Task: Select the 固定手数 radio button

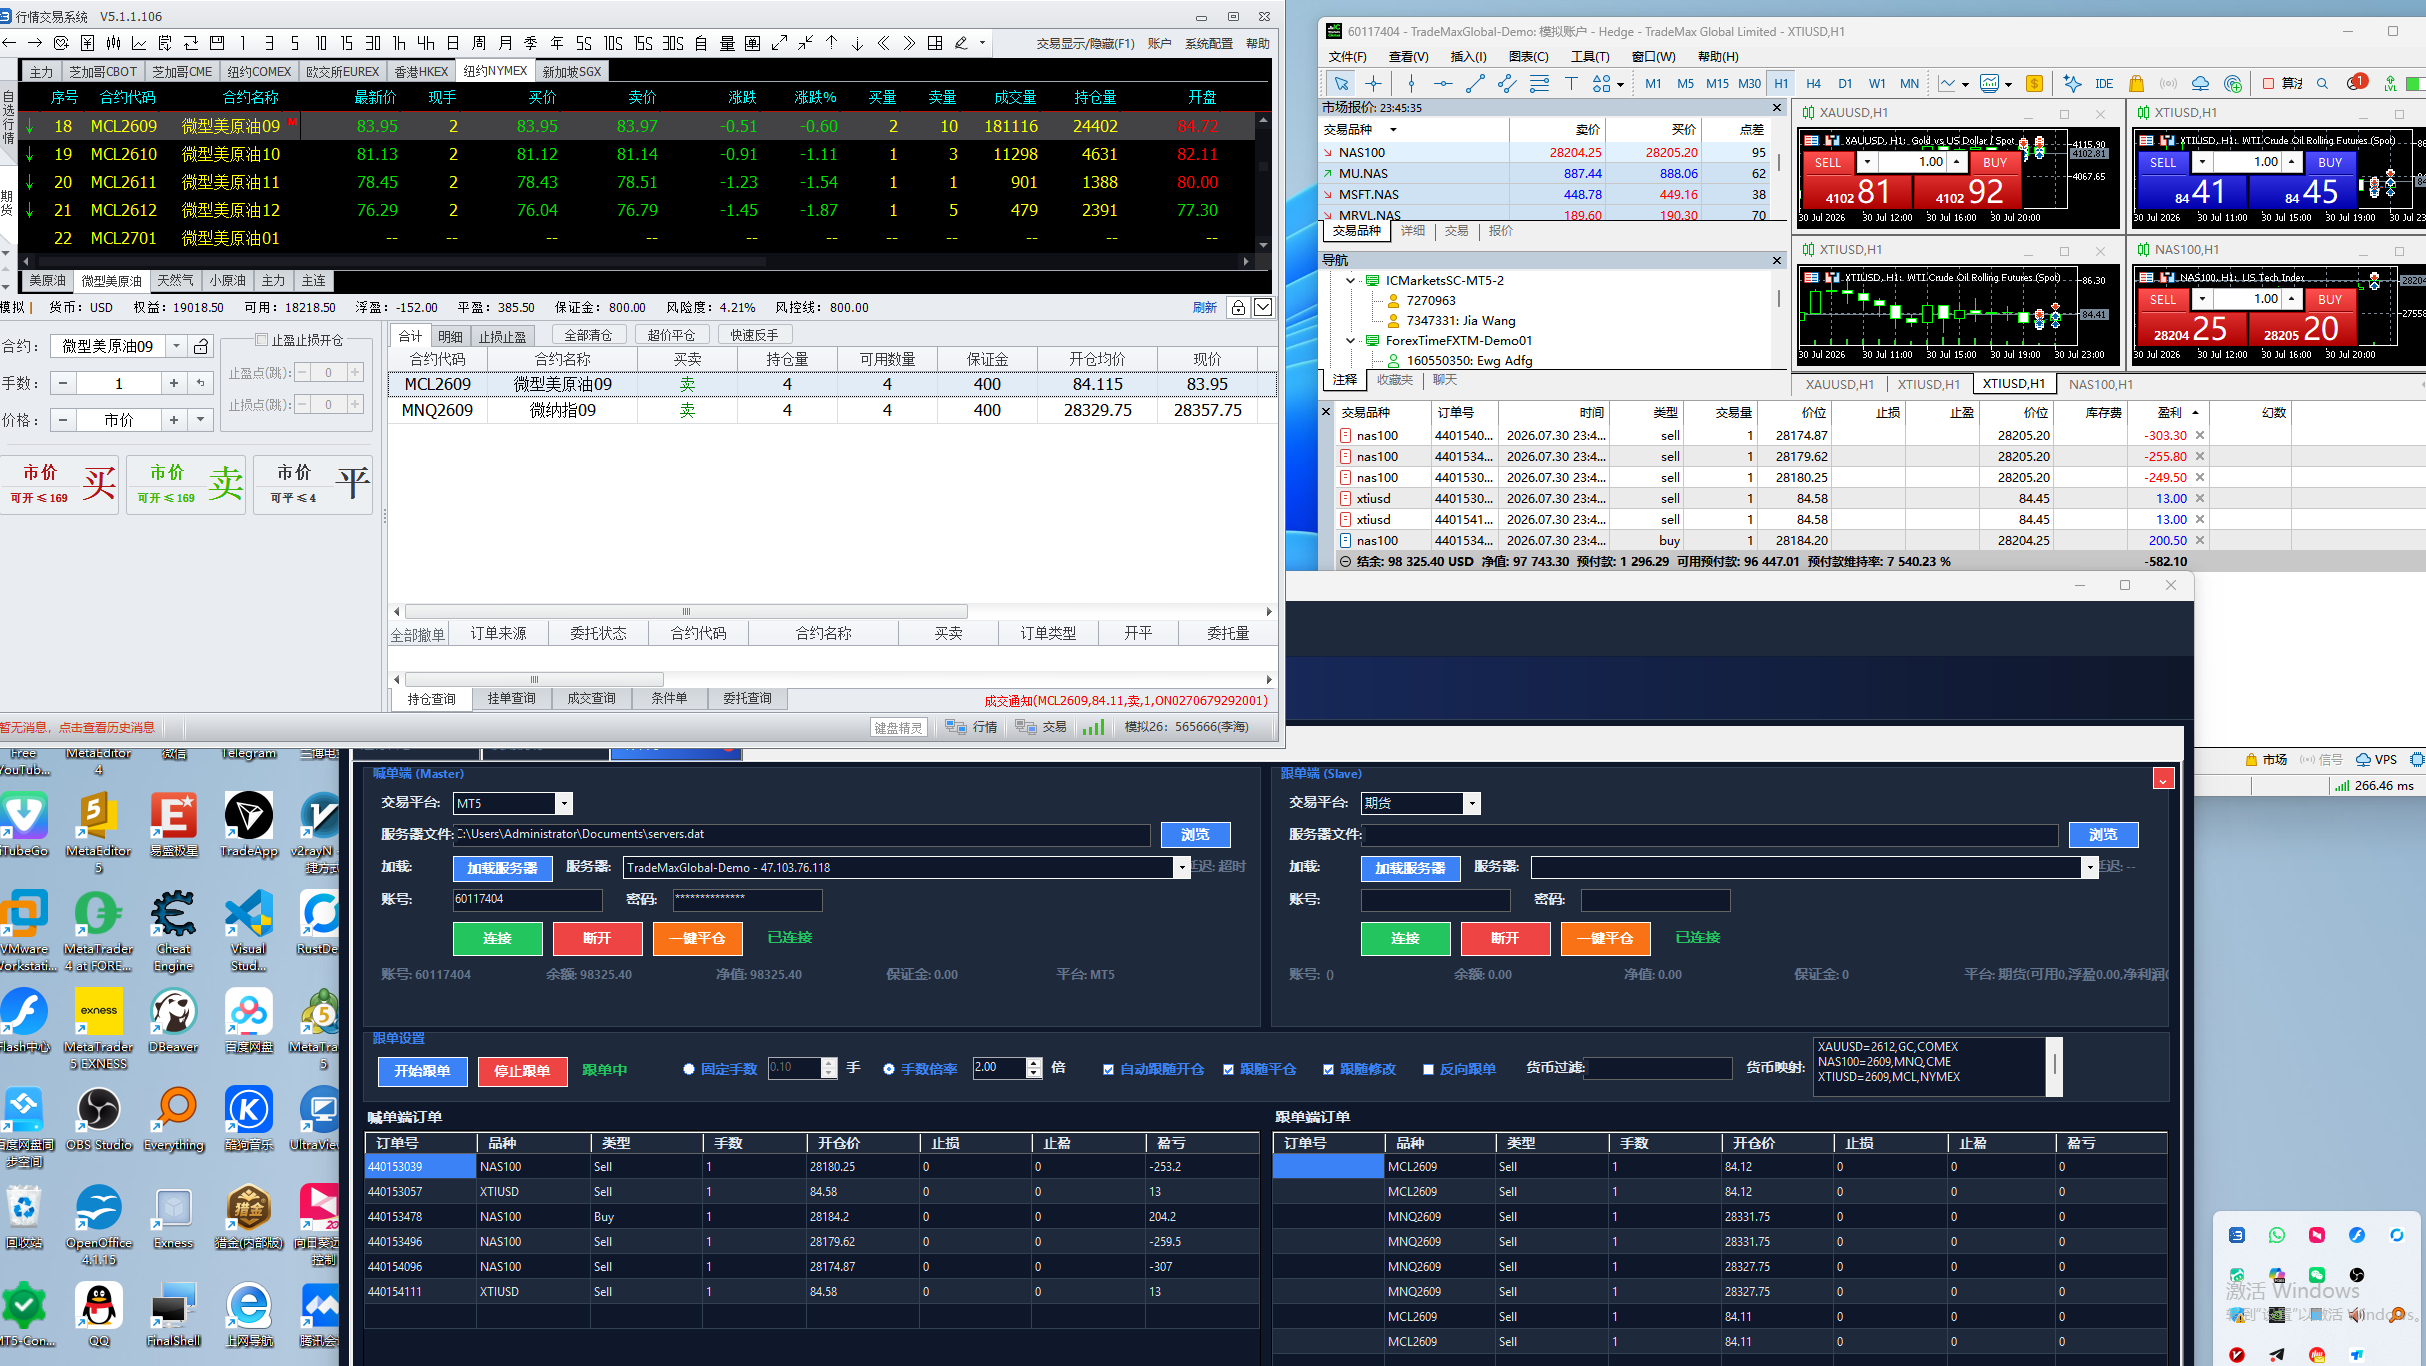Action: click(689, 1069)
